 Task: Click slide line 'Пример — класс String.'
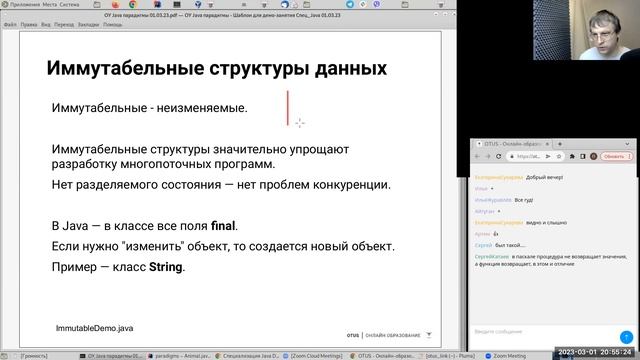point(118,267)
